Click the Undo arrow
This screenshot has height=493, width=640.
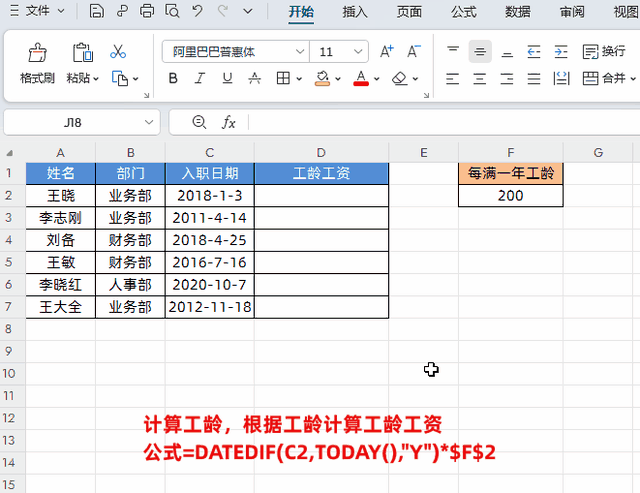197,11
